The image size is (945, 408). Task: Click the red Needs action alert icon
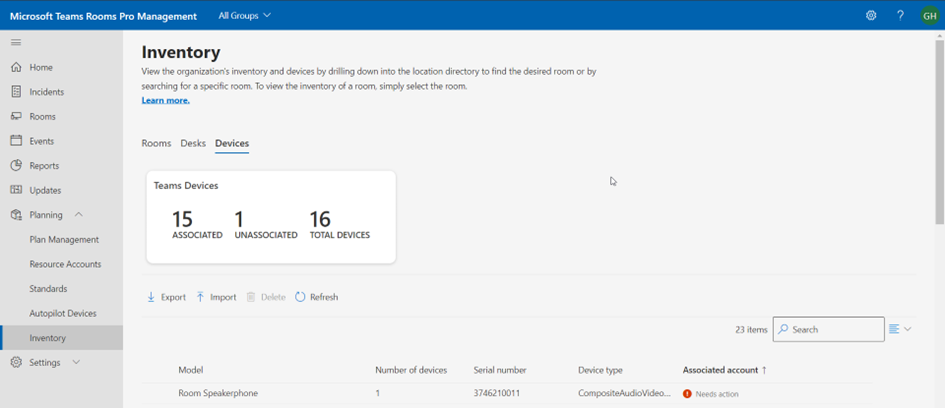pyautogui.click(x=687, y=394)
